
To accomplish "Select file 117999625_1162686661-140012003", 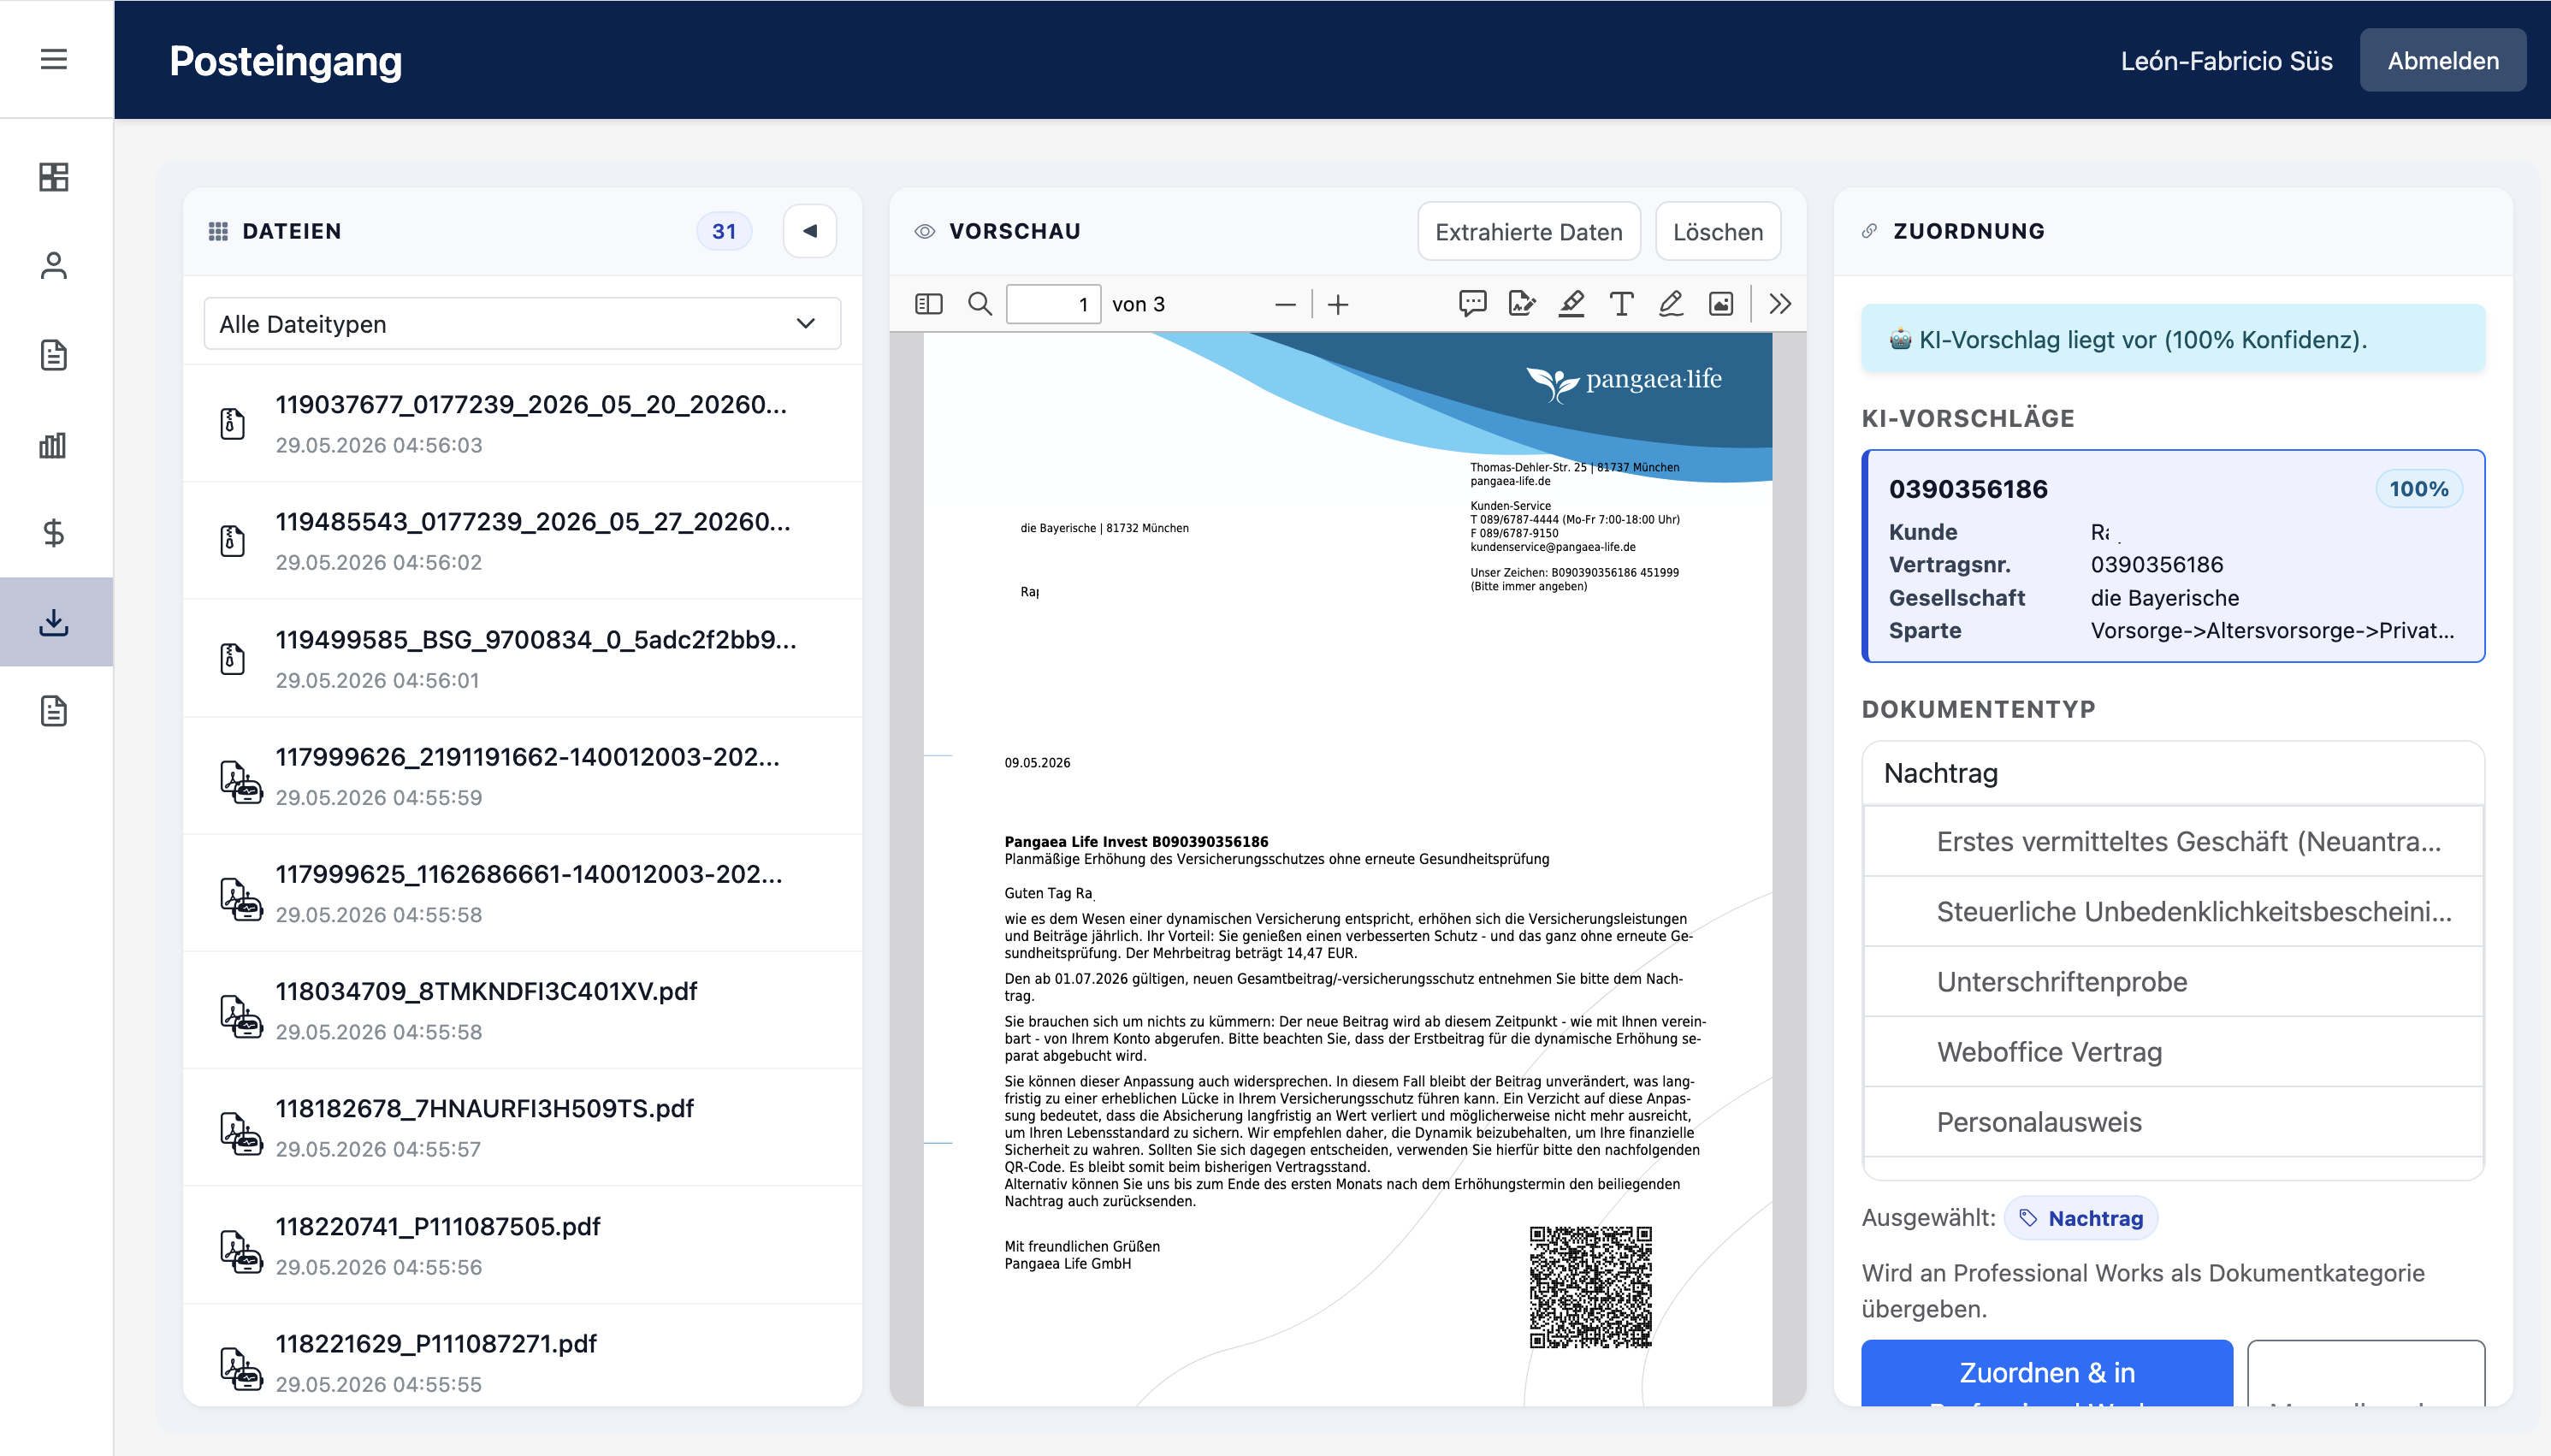I will (x=522, y=893).
